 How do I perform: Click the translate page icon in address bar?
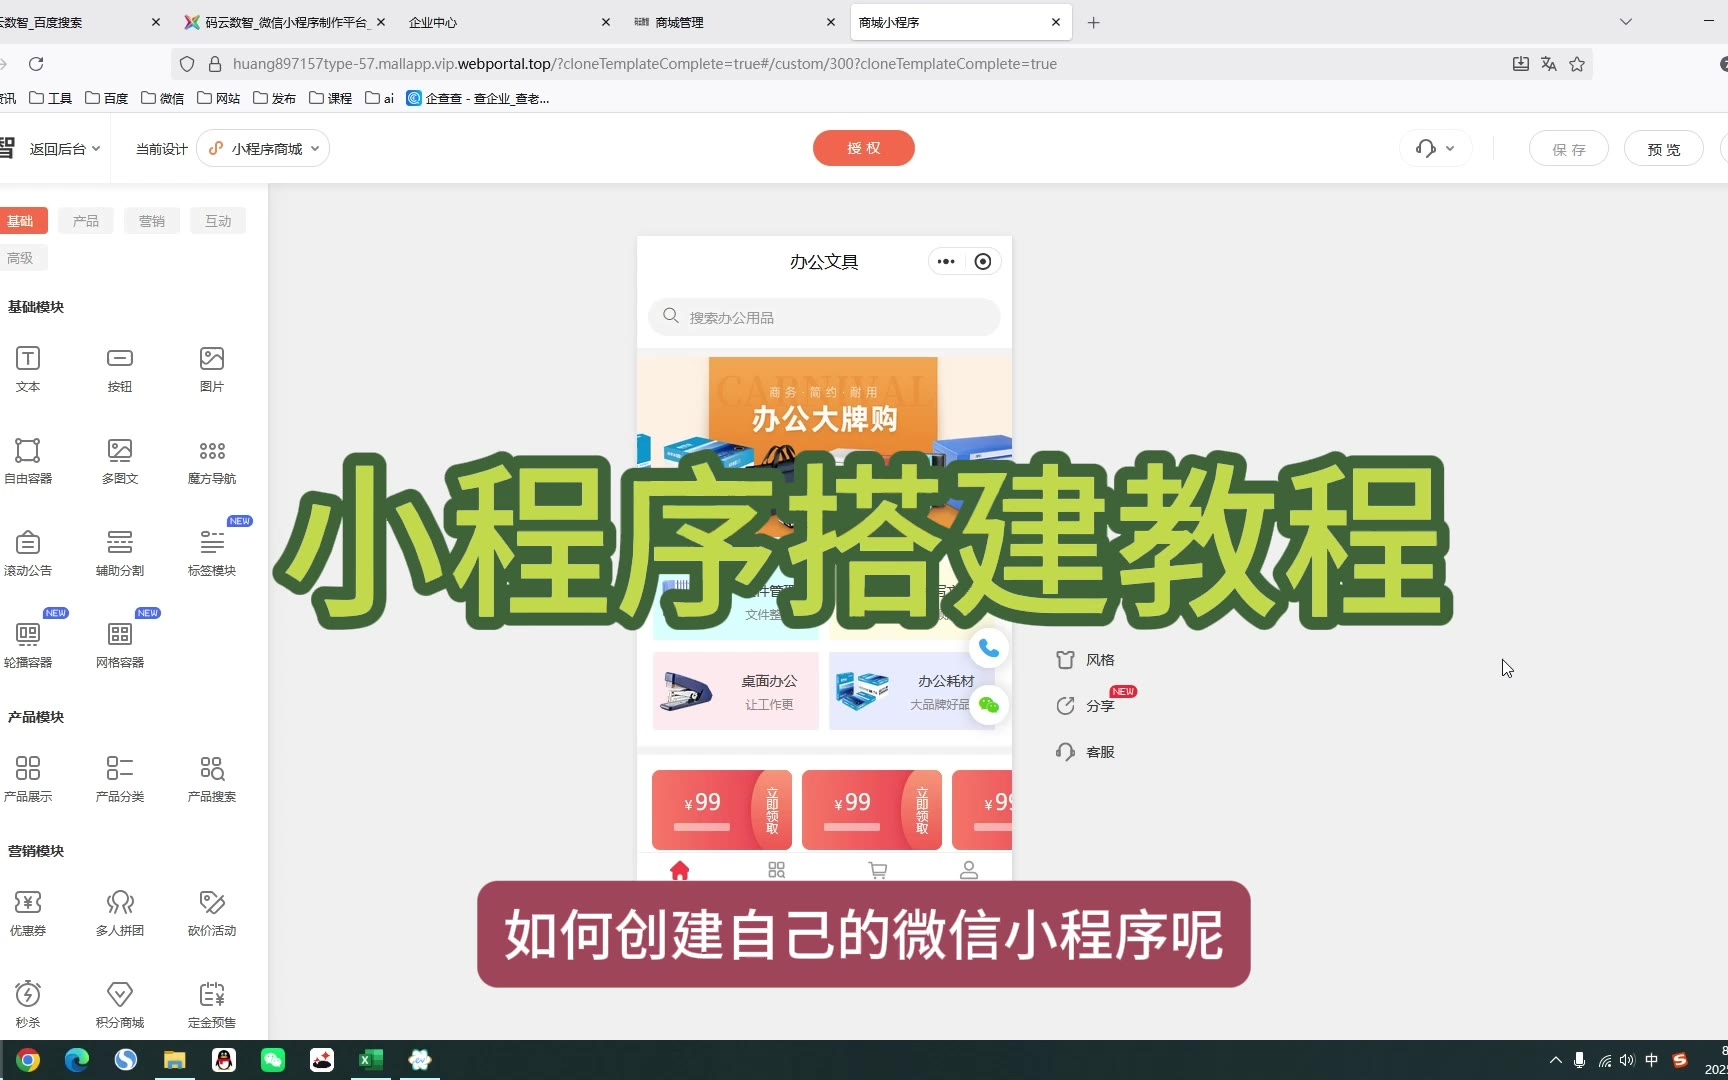pos(1549,64)
